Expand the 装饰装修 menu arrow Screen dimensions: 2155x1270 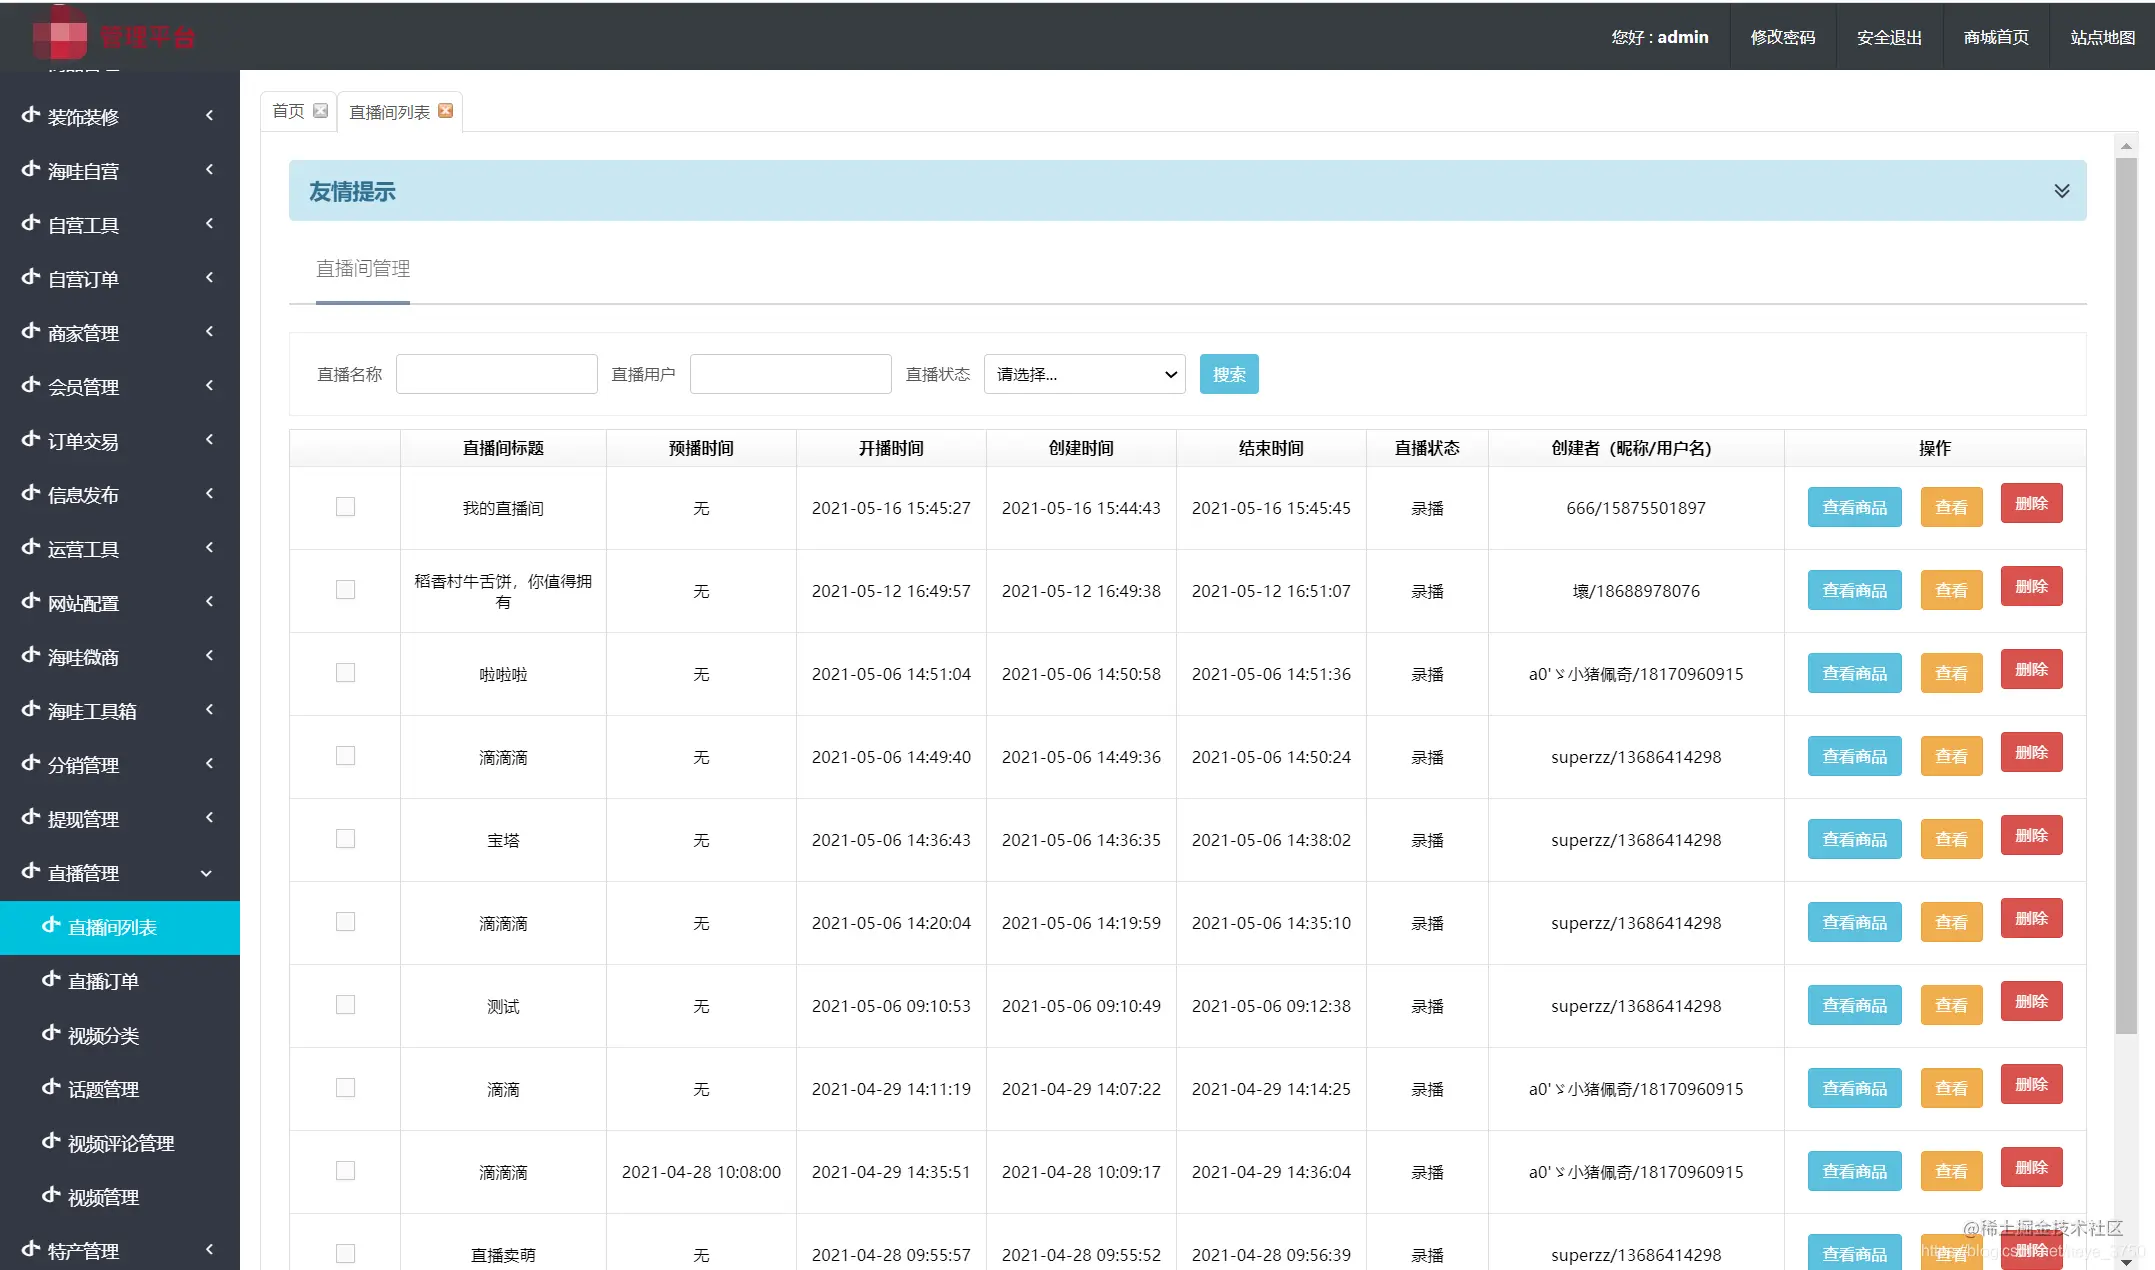tap(209, 115)
